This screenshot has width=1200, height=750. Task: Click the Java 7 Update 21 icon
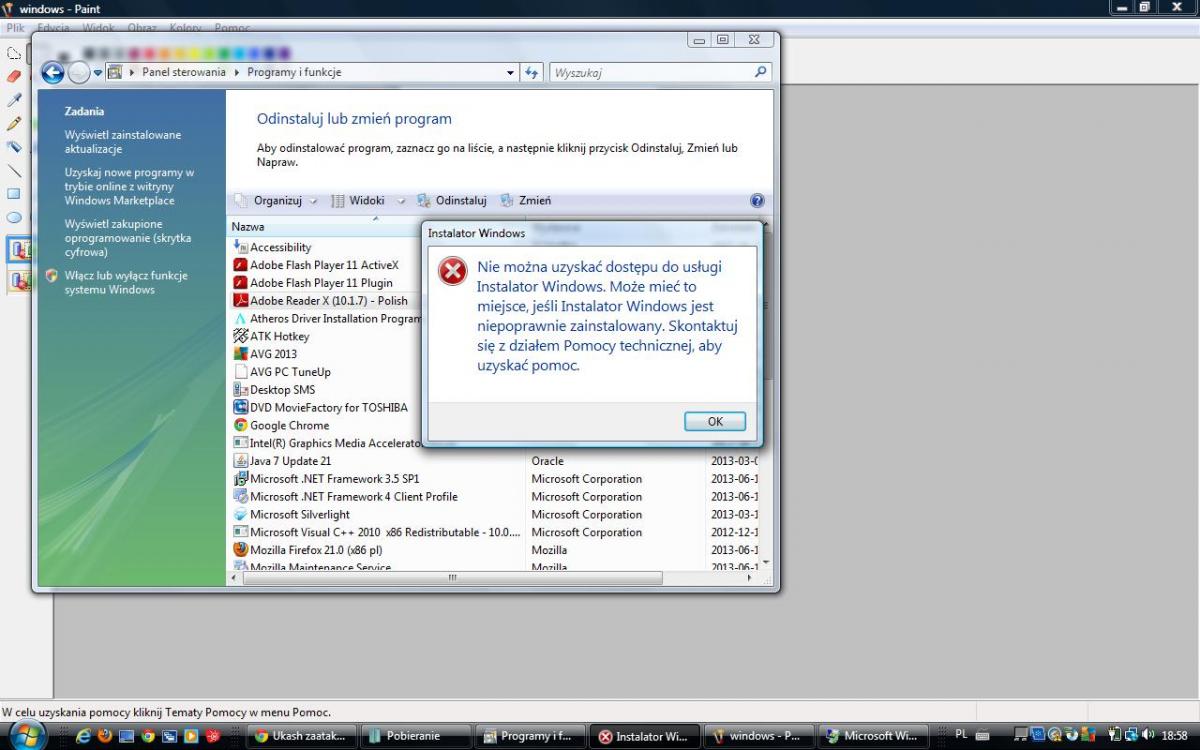tap(240, 461)
